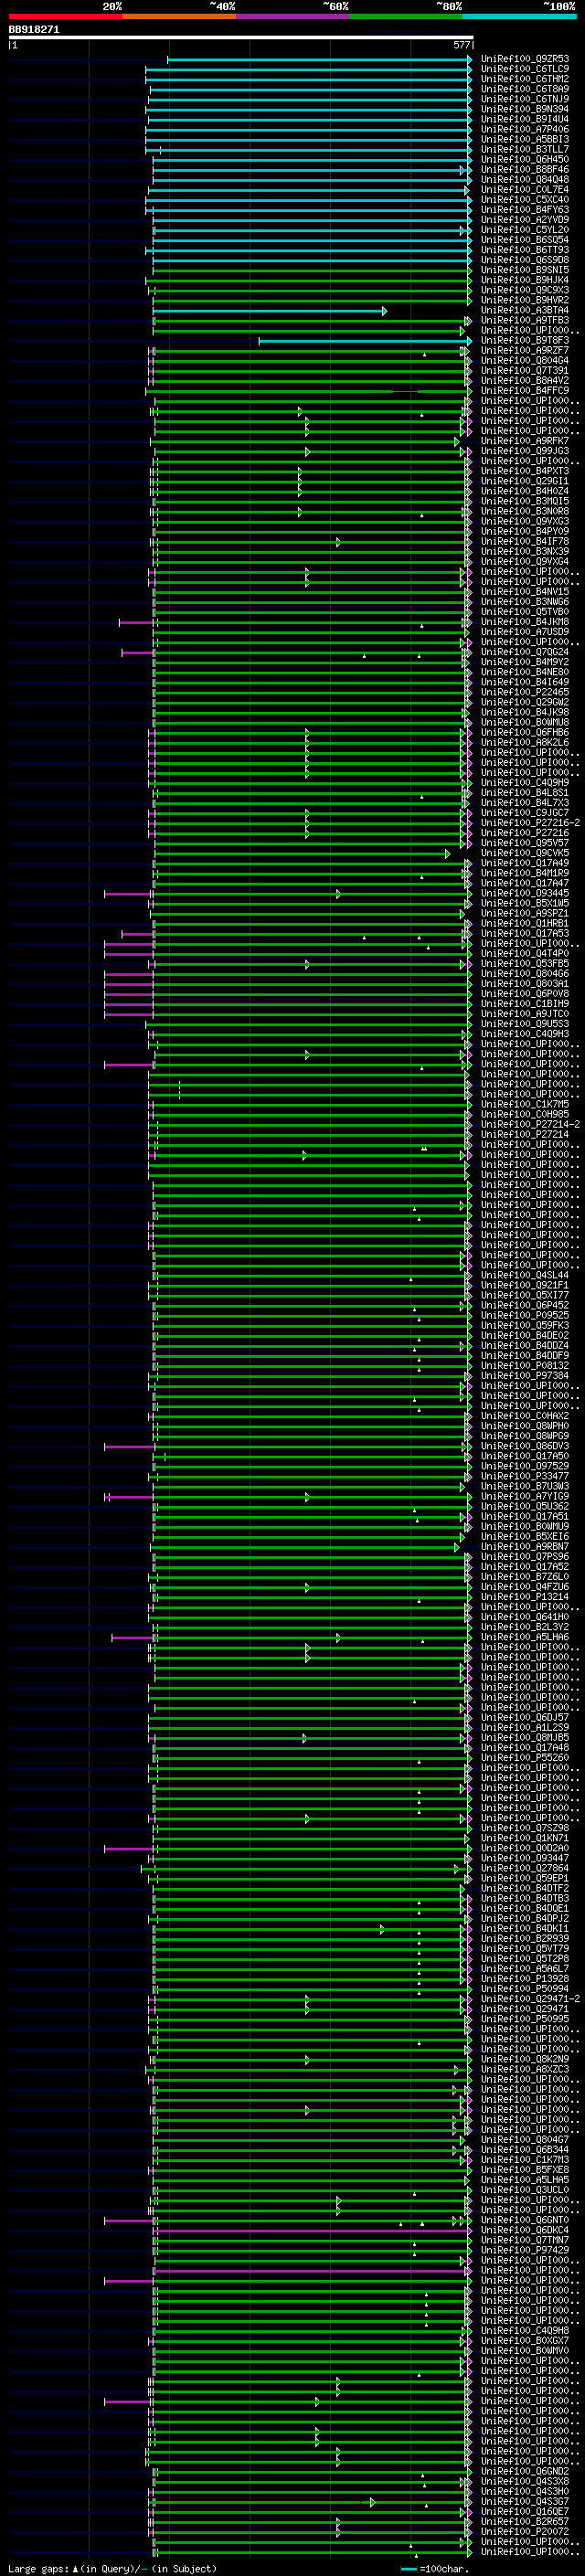Viewport: 585px width, 2576px height.
Task: Select hit UniRef100_Q9C9X3
Action: pyautogui.click(x=525, y=290)
